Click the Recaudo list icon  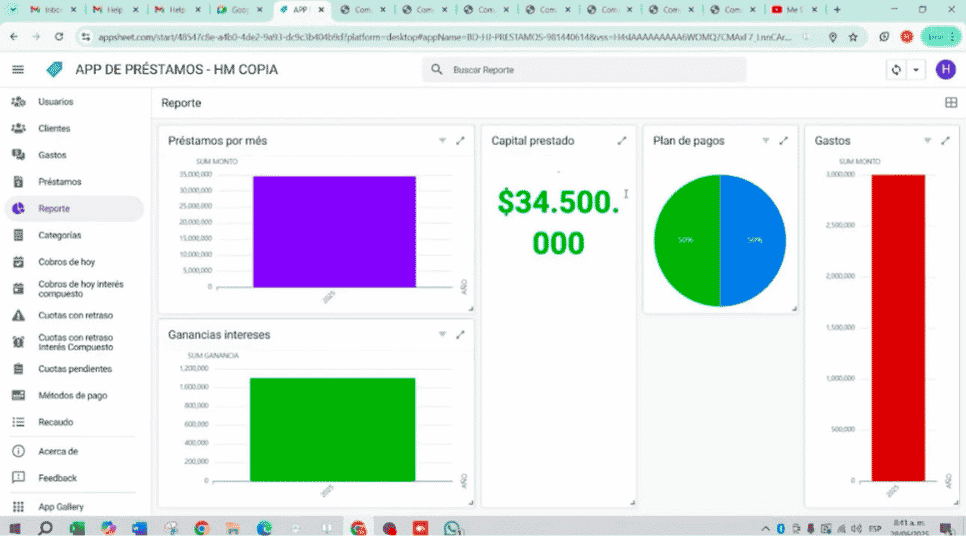18,422
